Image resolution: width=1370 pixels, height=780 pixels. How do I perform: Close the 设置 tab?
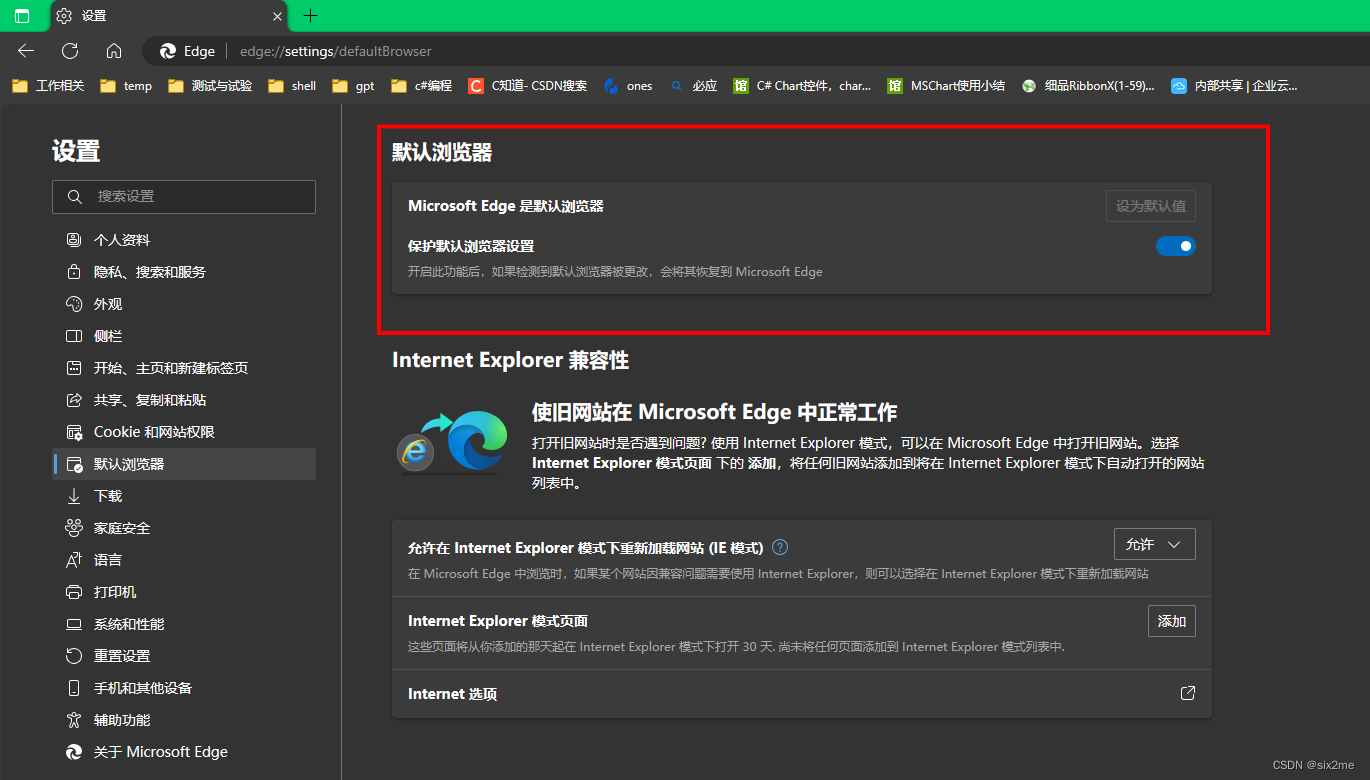pyautogui.click(x=277, y=16)
